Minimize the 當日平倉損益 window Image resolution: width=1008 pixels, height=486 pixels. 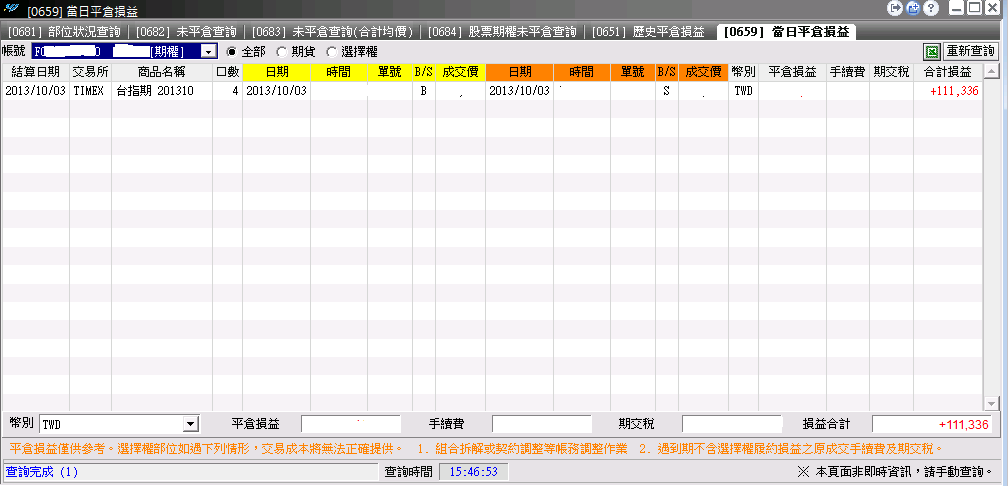pos(958,8)
